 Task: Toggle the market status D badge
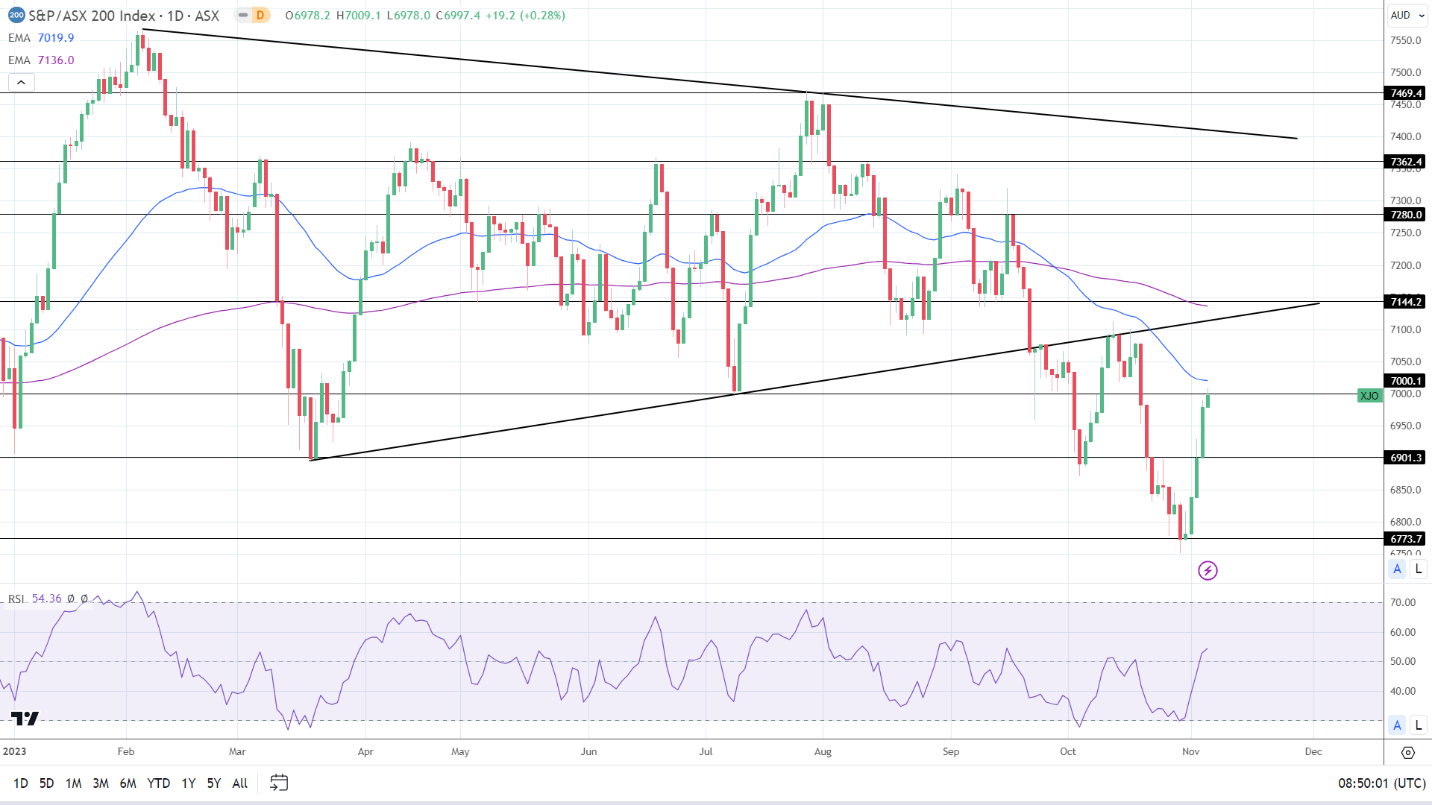point(260,15)
